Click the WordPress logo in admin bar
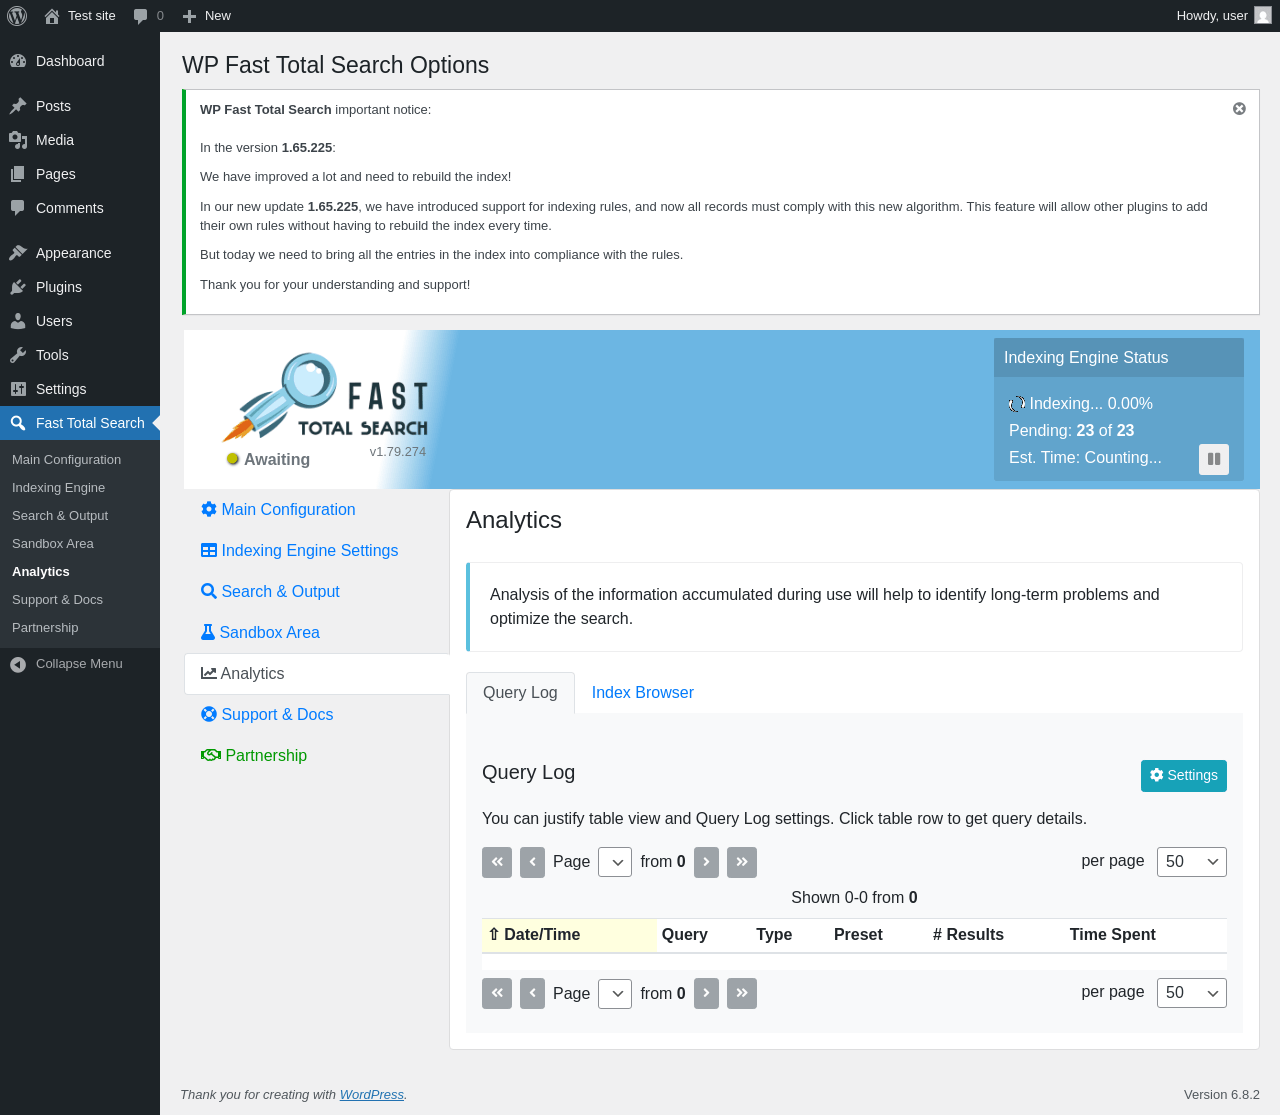The image size is (1280, 1115). [17, 16]
